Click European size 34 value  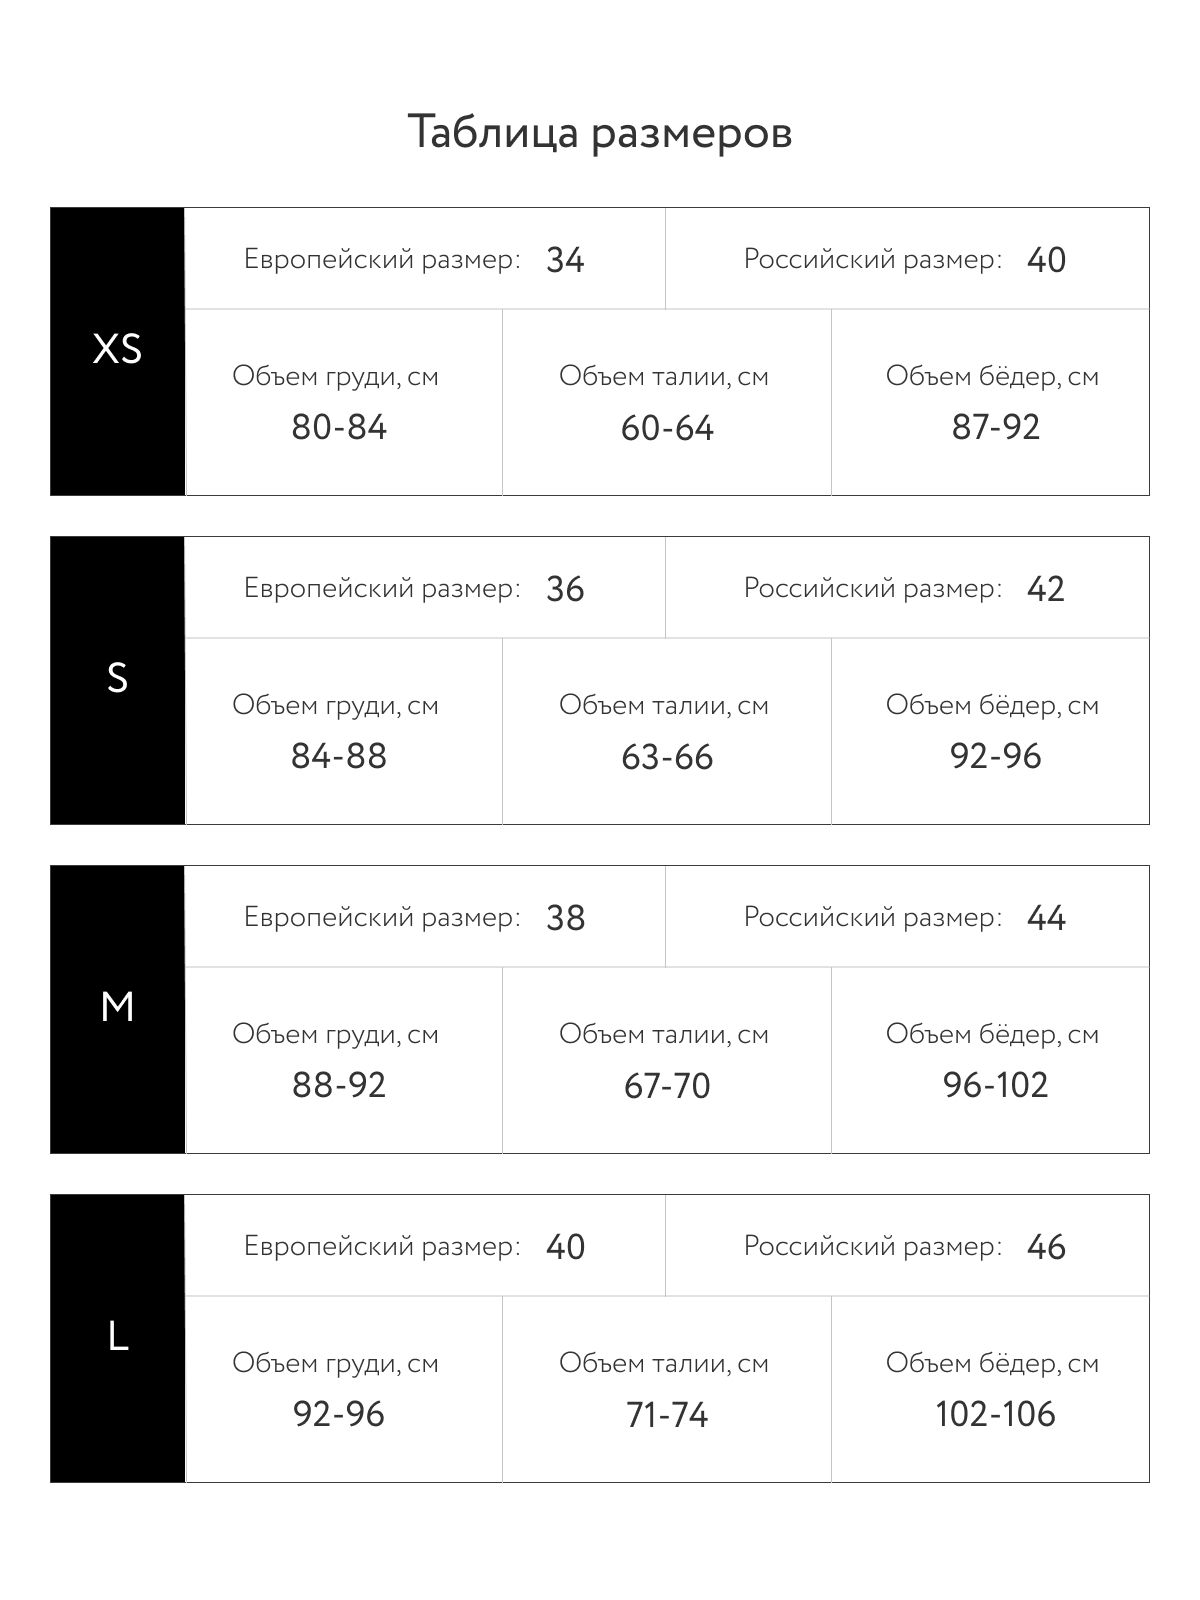[x=565, y=260]
